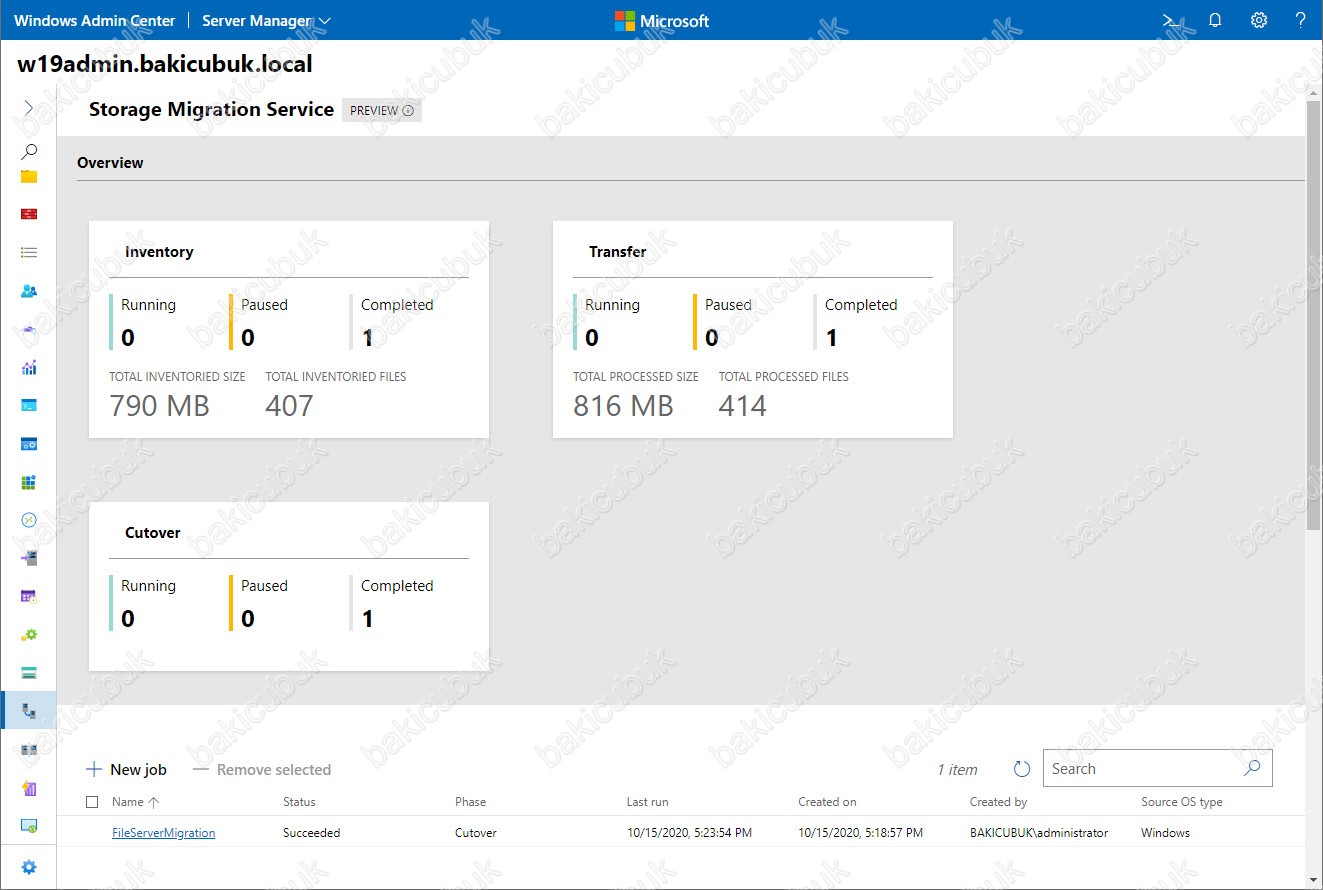Open the Files tool (yellow folder icon)
This screenshot has height=890, width=1323.
[29, 176]
